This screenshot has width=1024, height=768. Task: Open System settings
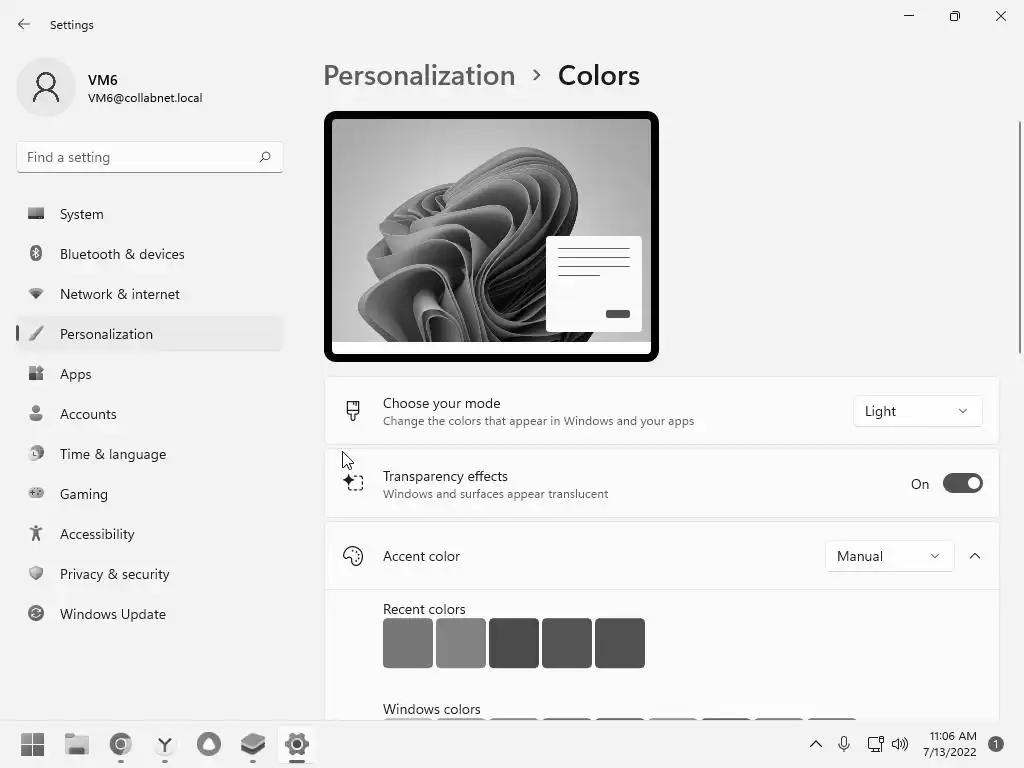(x=150, y=214)
